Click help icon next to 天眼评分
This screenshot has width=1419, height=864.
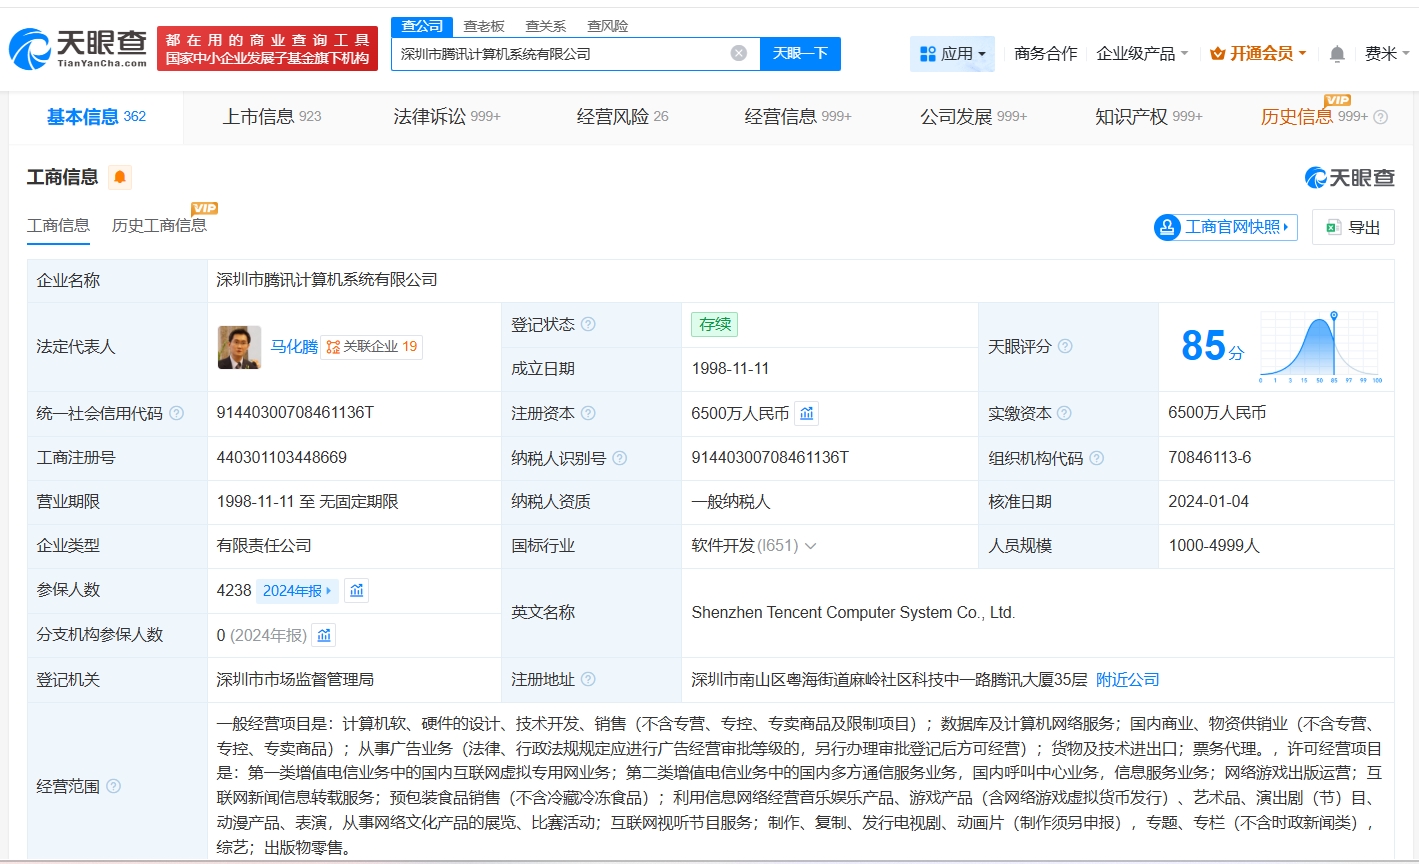1065,346
